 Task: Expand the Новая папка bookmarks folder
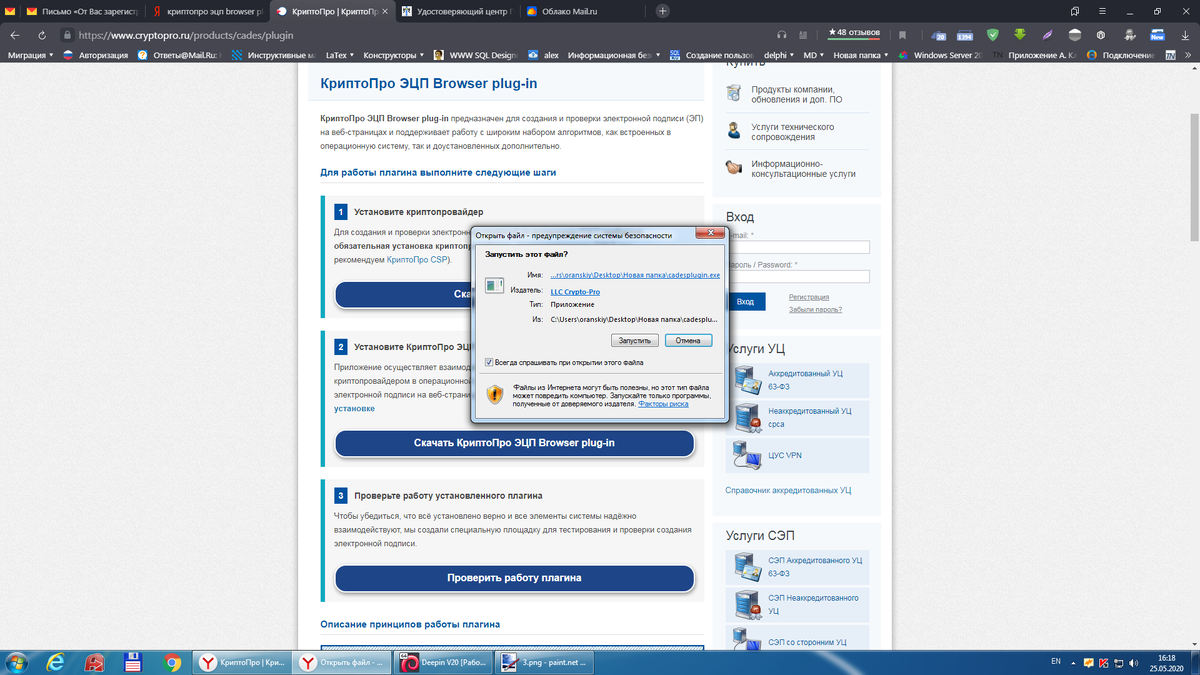[861, 55]
